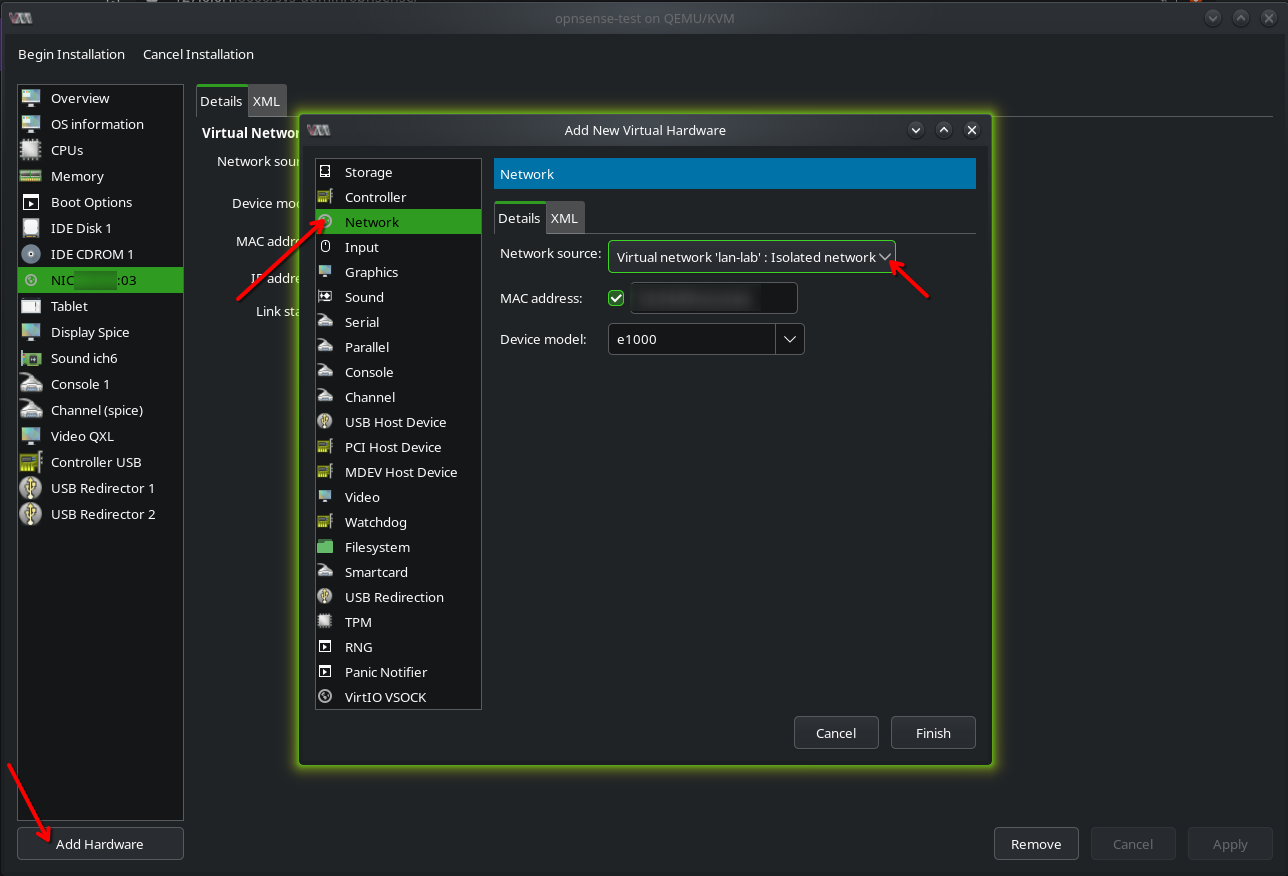Click the MAC address text field

pos(713,298)
